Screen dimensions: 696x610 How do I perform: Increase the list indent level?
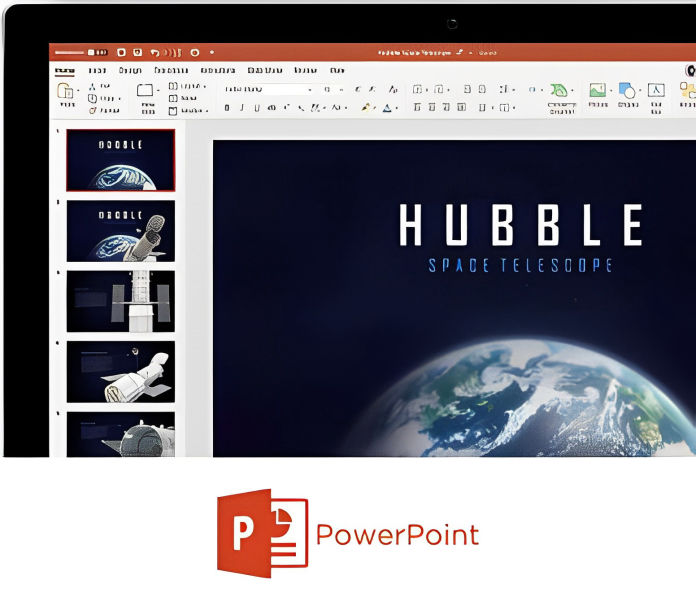tap(482, 89)
